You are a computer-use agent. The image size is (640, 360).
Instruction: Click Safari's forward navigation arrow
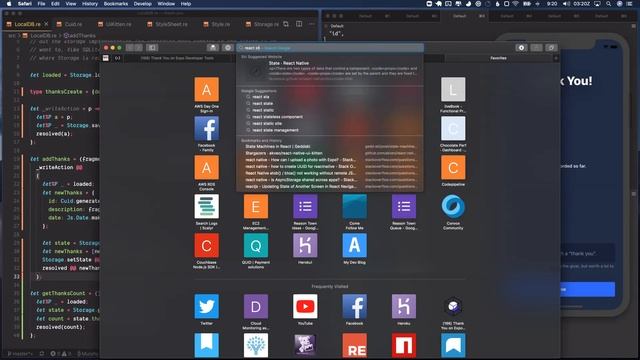pos(139,47)
